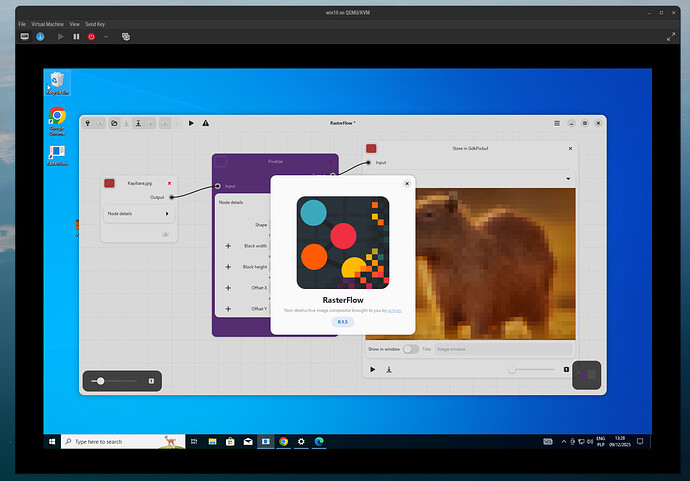
Task: Close the RasterFlow About dialog
Action: pyautogui.click(x=406, y=183)
